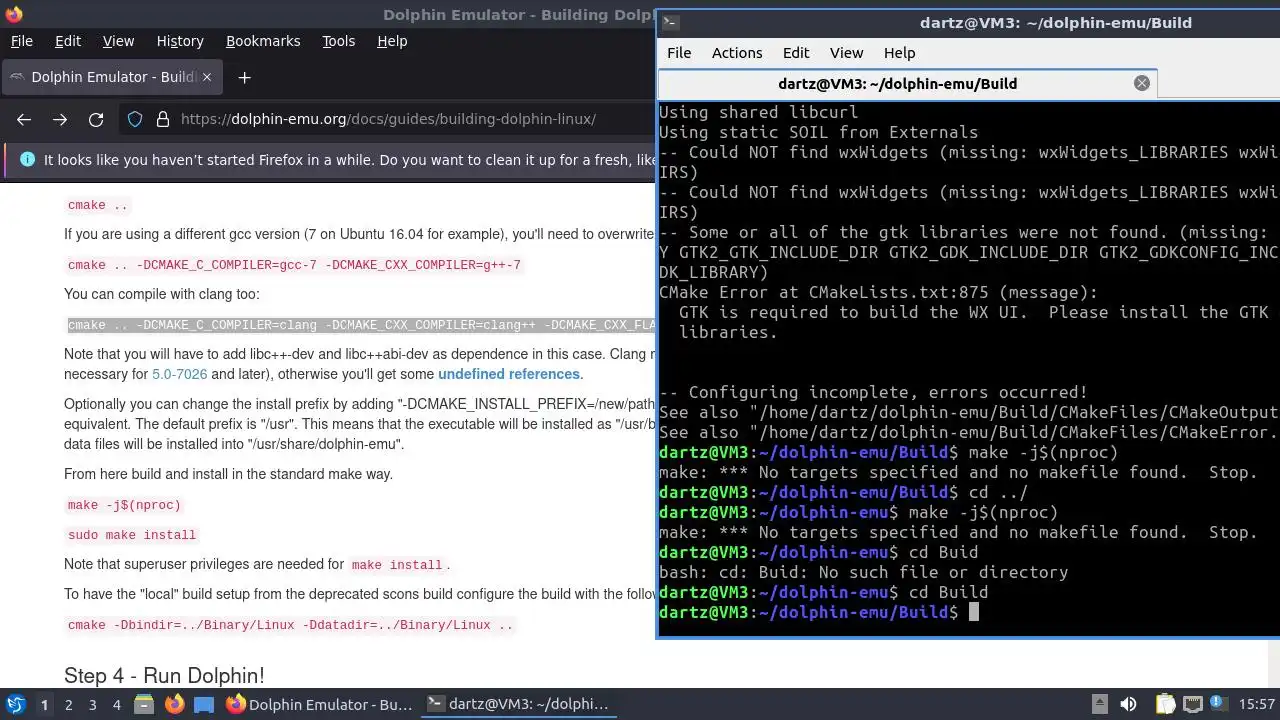Click the show desktop icon in taskbar
The width and height of the screenshot is (1280, 720).
coord(204,705)
